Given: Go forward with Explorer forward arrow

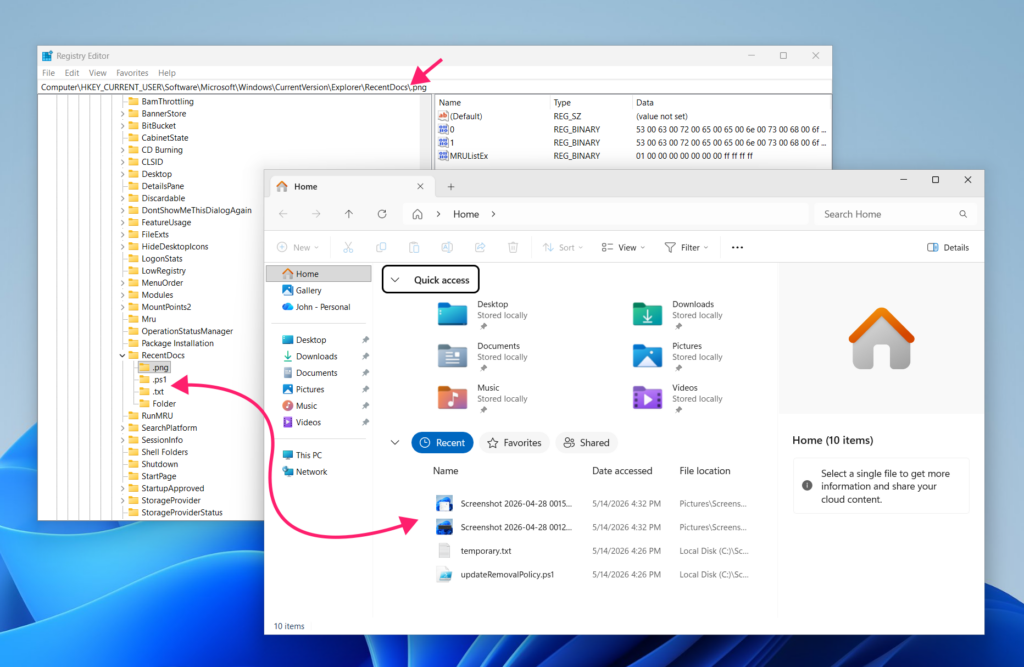Looking at the screenshot, I should pyautogui.click(x=316, y=214).
